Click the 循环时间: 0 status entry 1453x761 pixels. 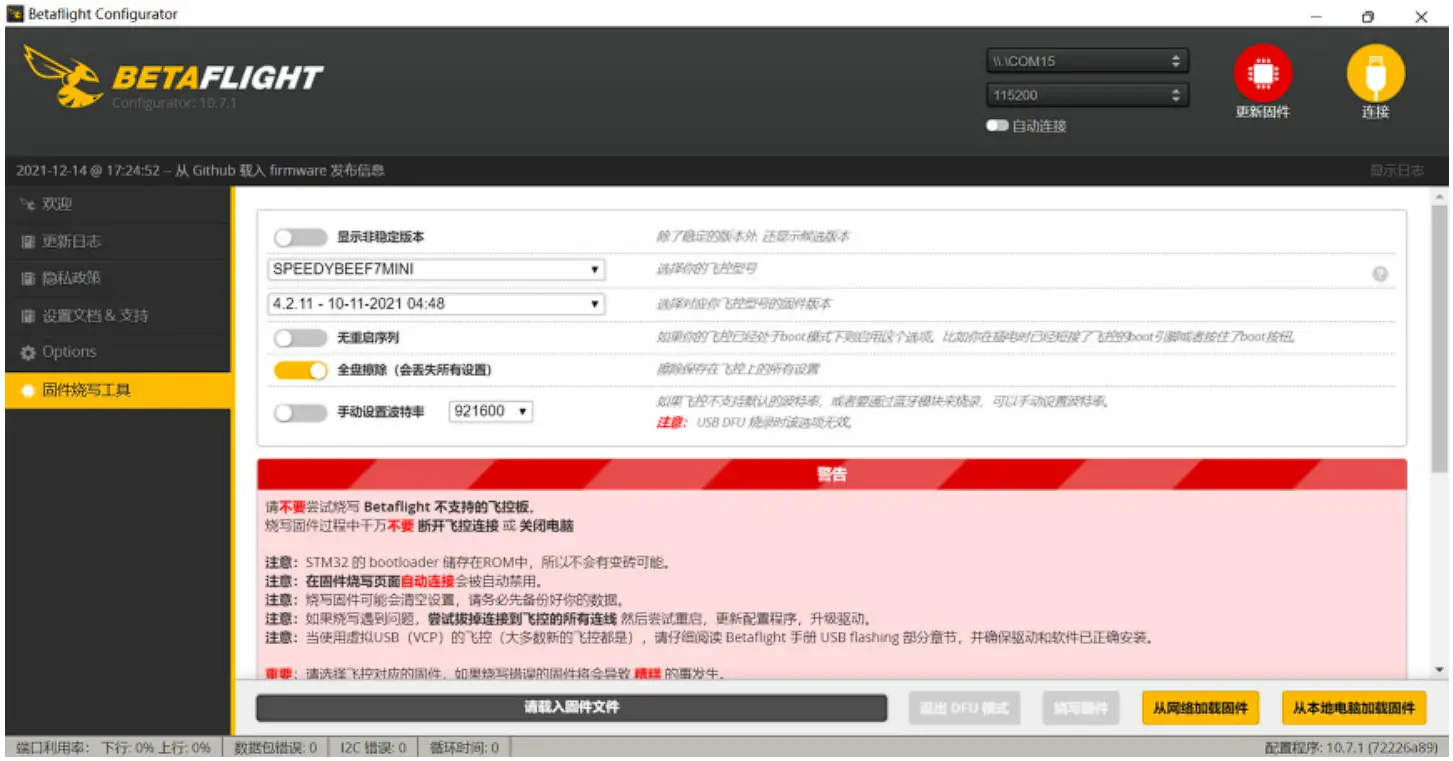pos(465,747)
